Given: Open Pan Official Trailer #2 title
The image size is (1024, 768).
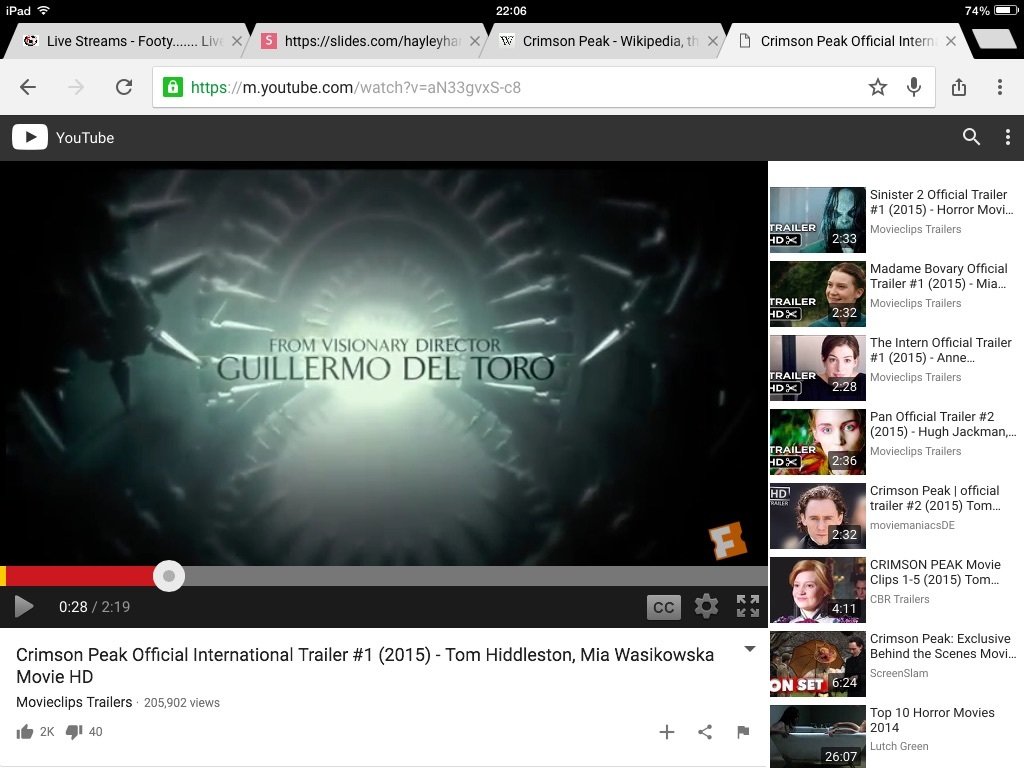Looking at the screenshot, I should 942,424.
